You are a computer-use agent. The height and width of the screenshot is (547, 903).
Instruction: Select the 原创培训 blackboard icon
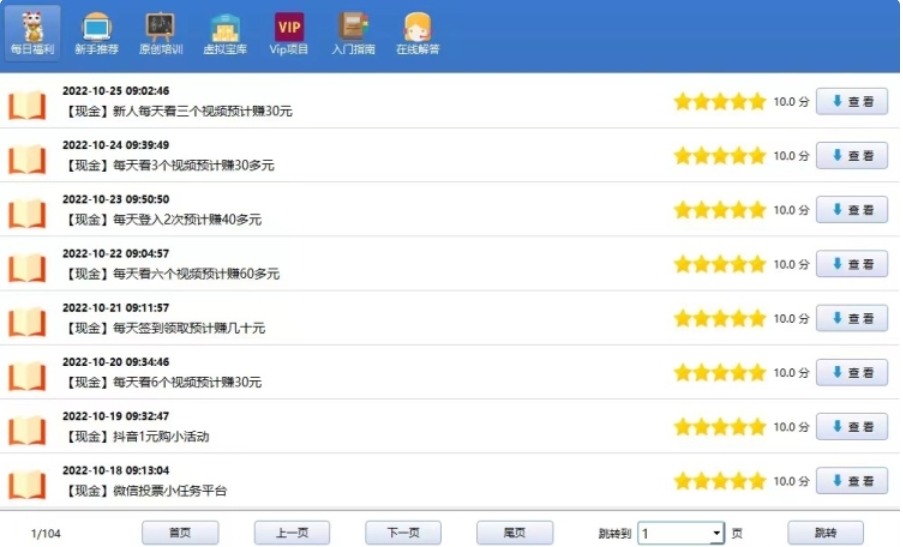(160, 32)
